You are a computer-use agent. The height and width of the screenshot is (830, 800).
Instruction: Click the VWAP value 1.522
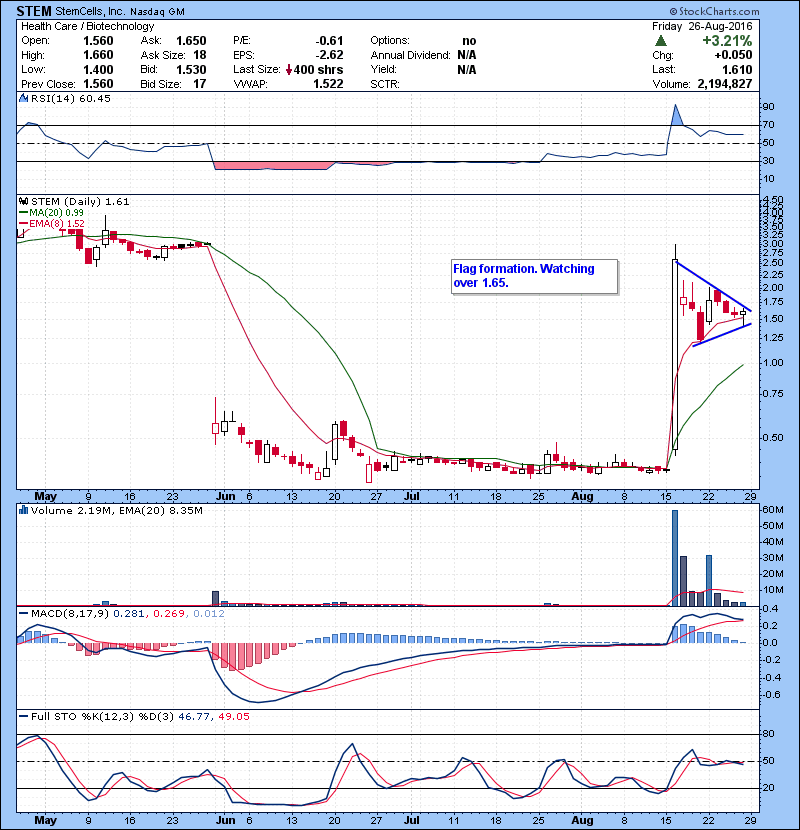pyautogui.click(x=328, y=84)
